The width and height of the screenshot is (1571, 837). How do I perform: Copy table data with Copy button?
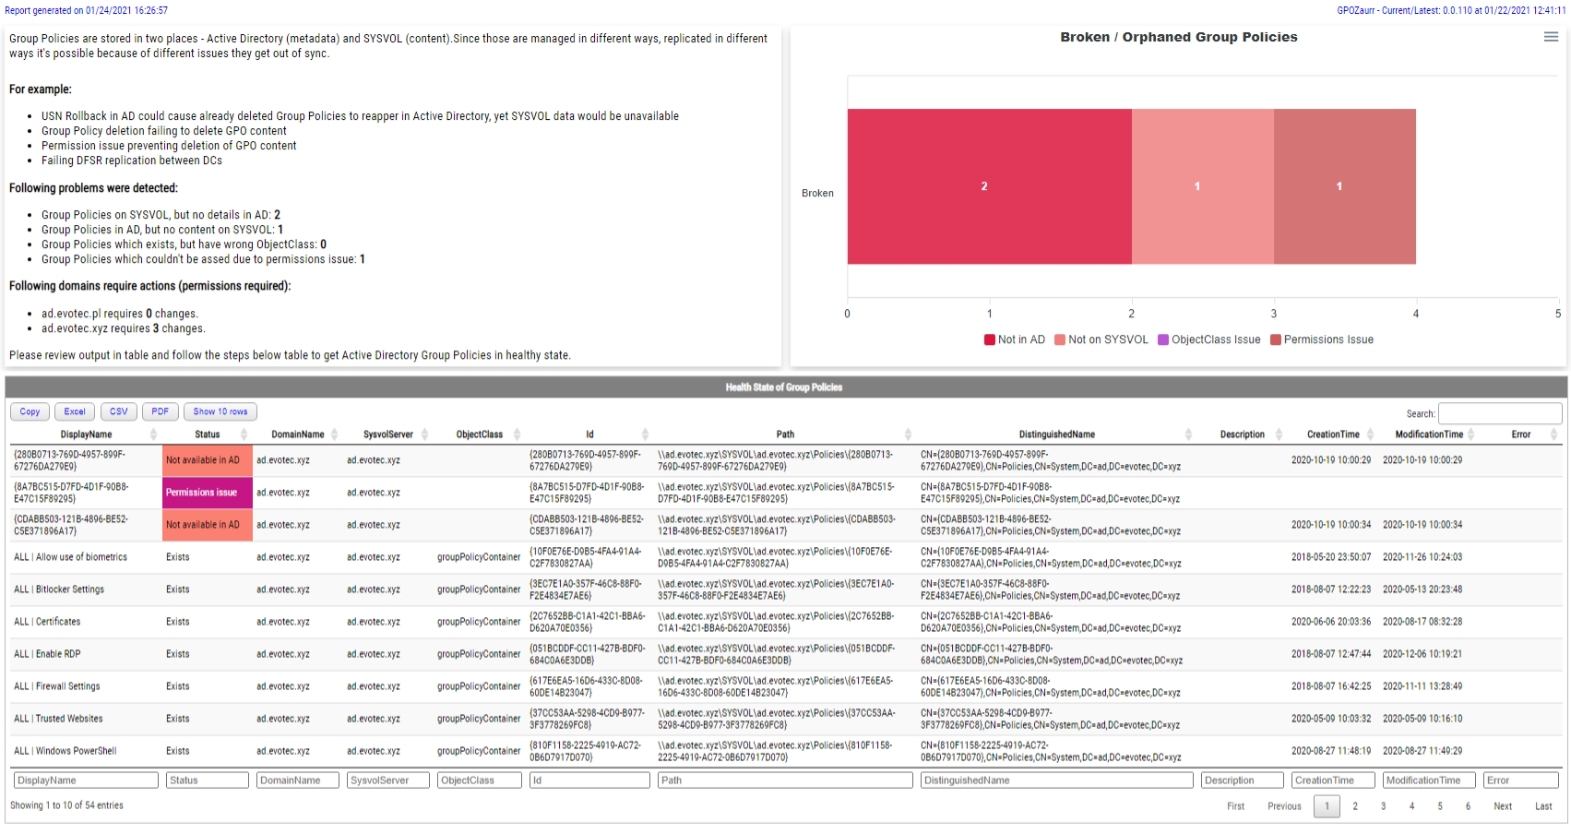point(30,412)
